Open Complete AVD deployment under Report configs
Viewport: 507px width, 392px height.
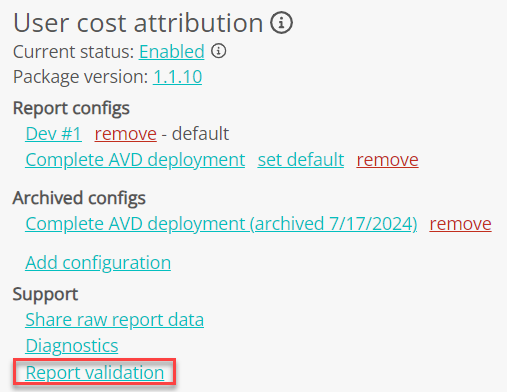(135, 160)
